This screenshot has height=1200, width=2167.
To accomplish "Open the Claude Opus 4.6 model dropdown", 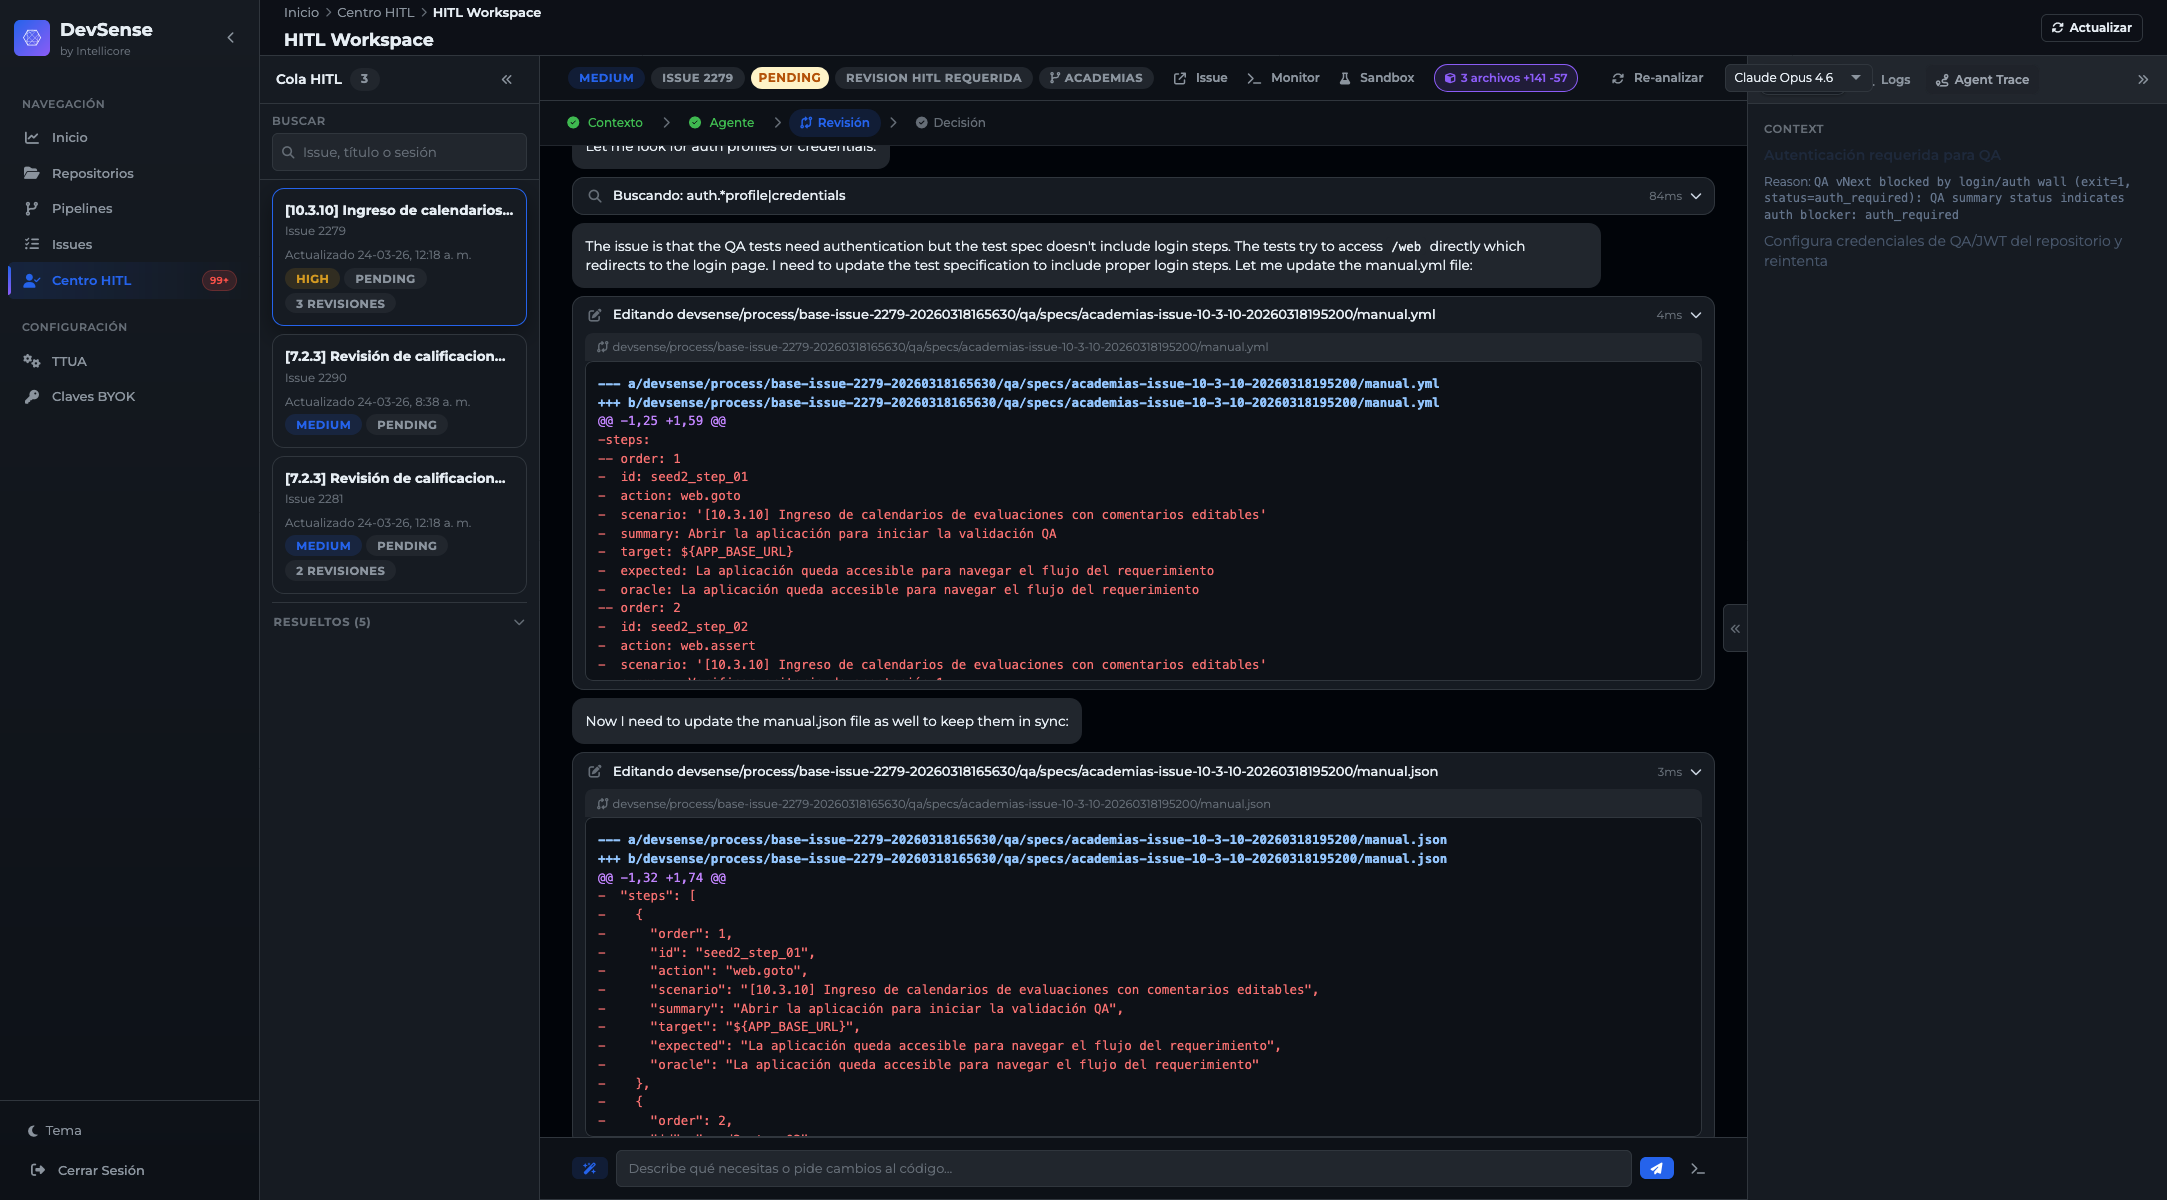I will pos(1797,78).
